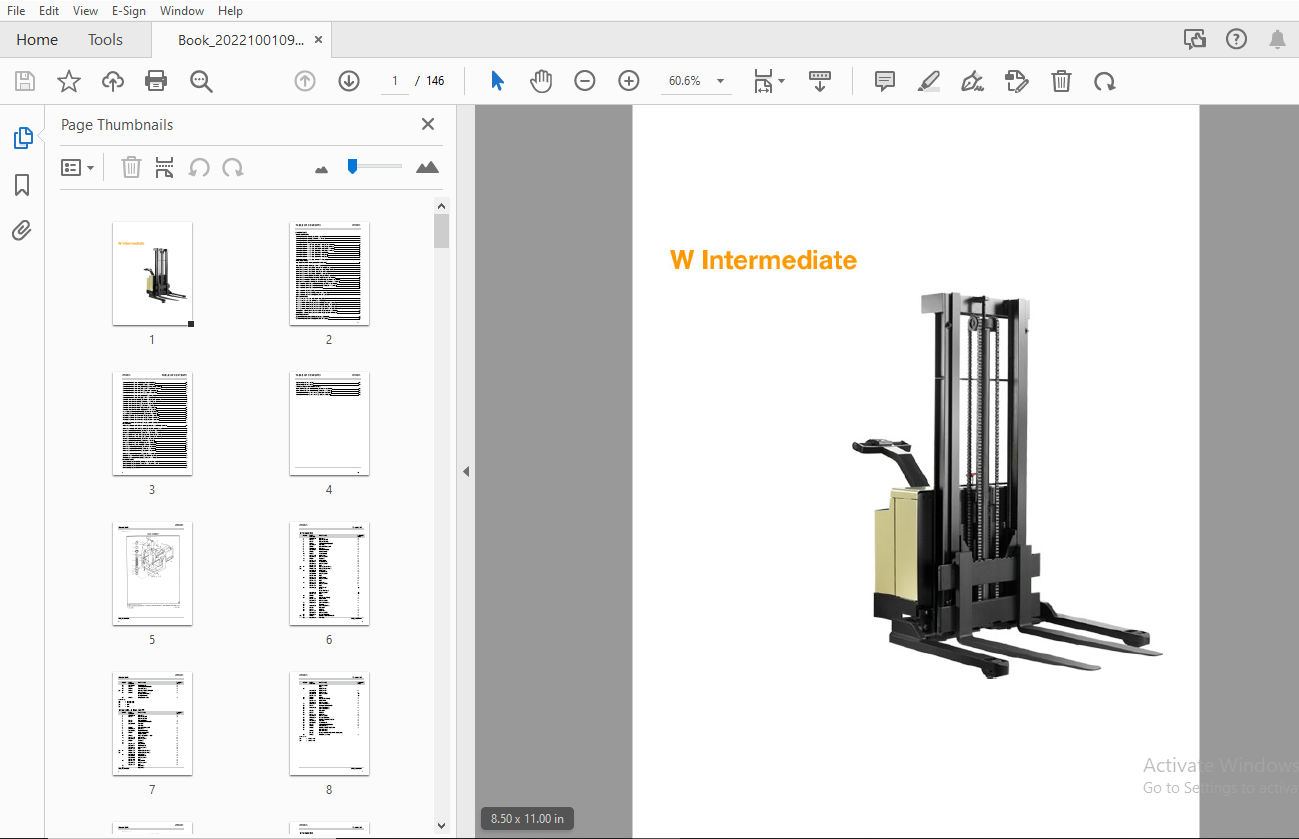Open Find text search tool
The image size is (1299, 839).
[201, 81]
